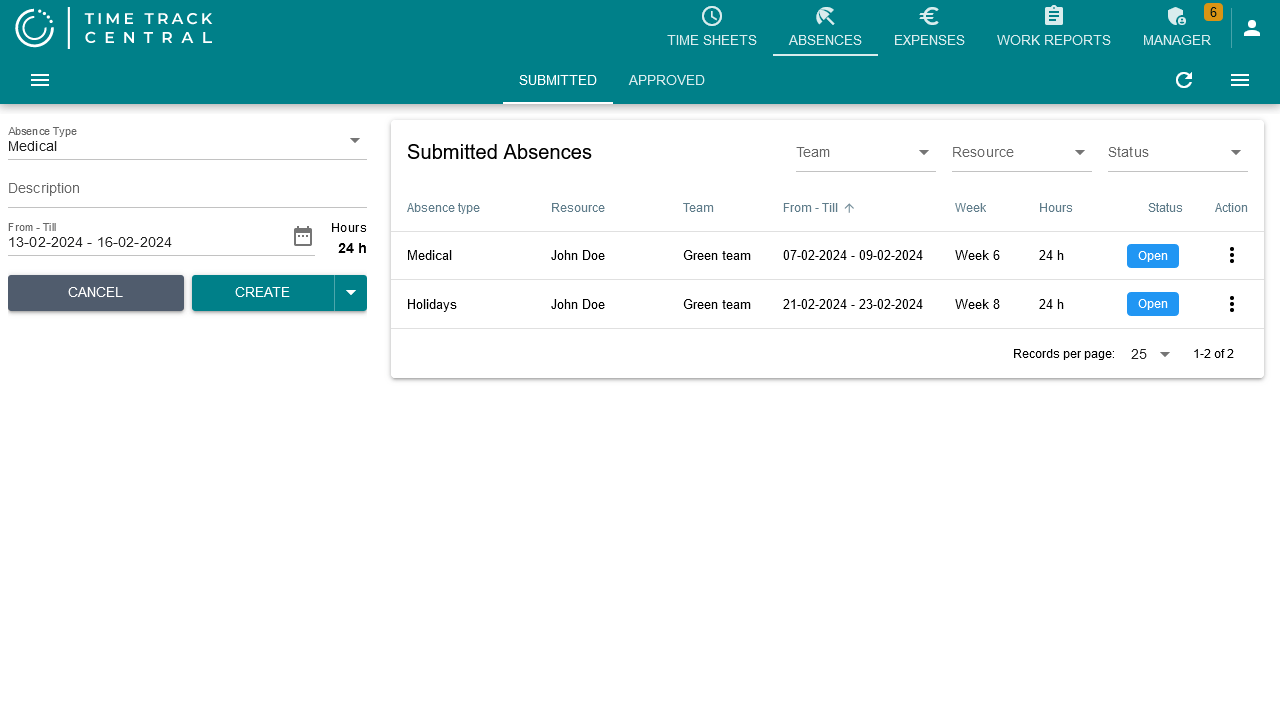Sort by Resource column header
Viewport: 1280px width, 720px height.
578,208
